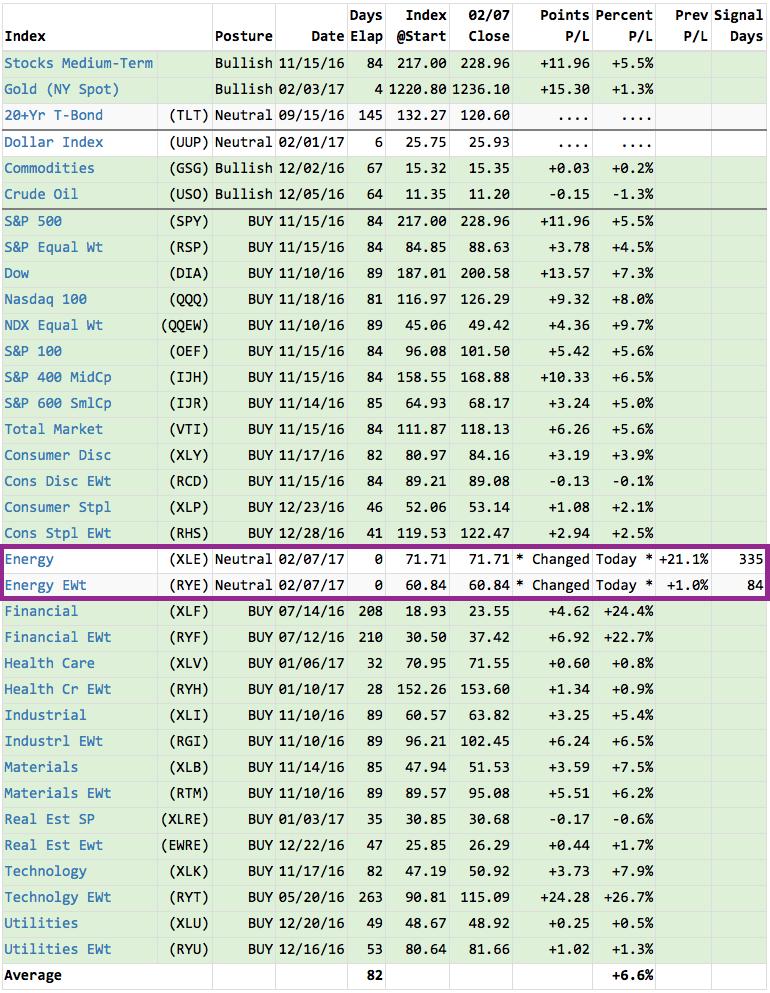Open the Stocks Medium-Term link

coord(79,63)
